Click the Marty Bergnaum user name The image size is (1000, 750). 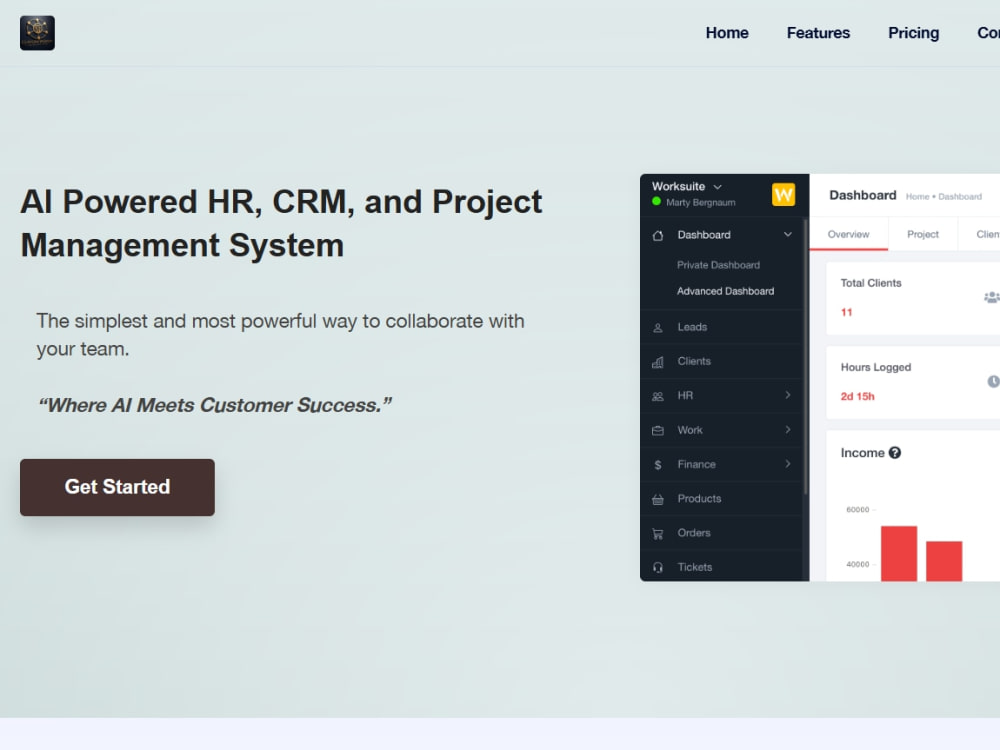tap(700, 202)
